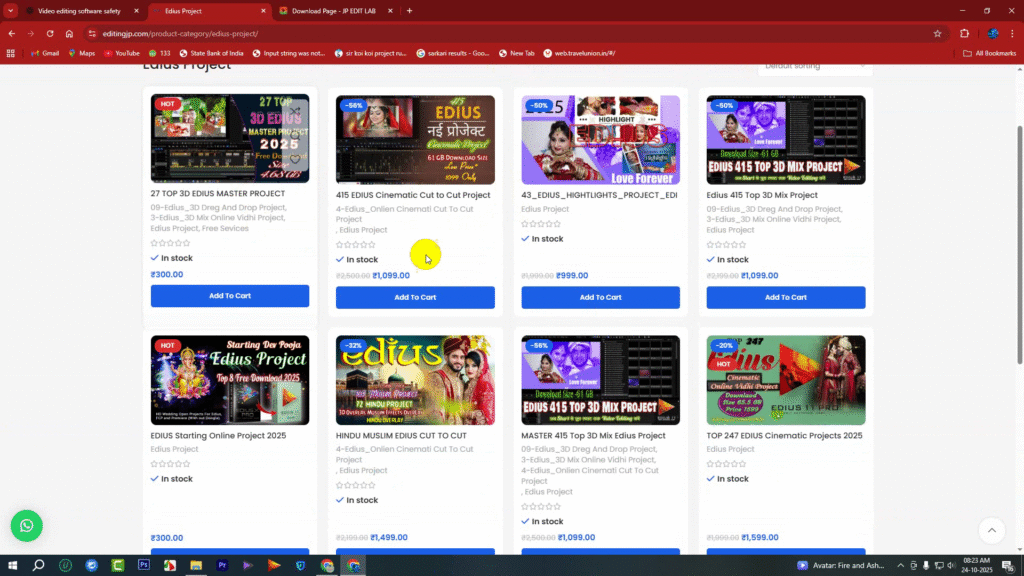
Task: Click the Chrome apps grid icon
Action: [11, 53]
